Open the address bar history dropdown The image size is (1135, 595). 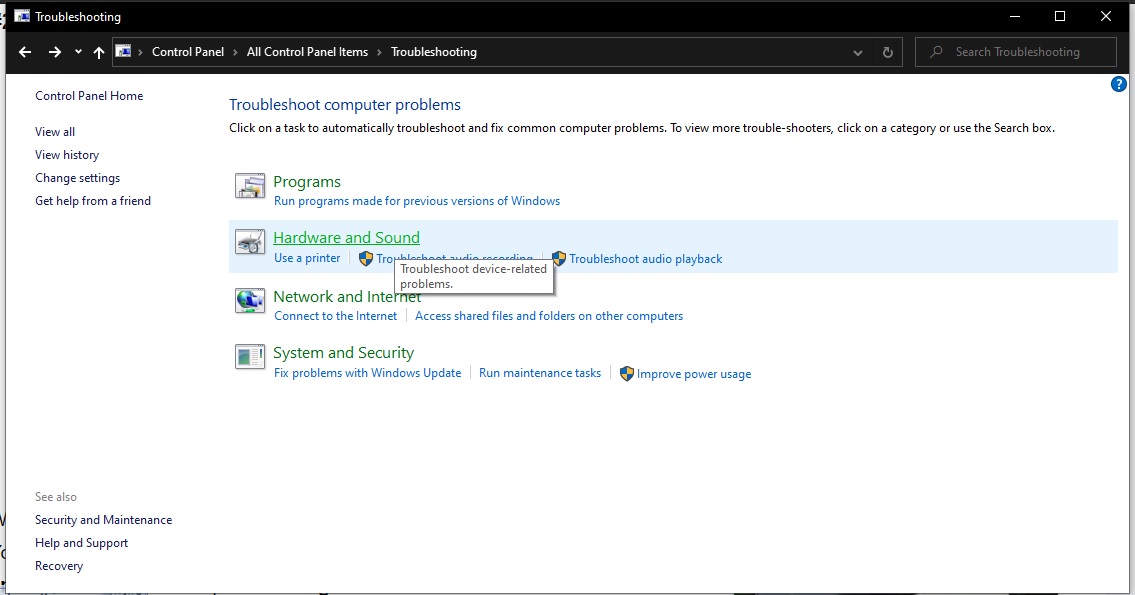tap(858, 52)
